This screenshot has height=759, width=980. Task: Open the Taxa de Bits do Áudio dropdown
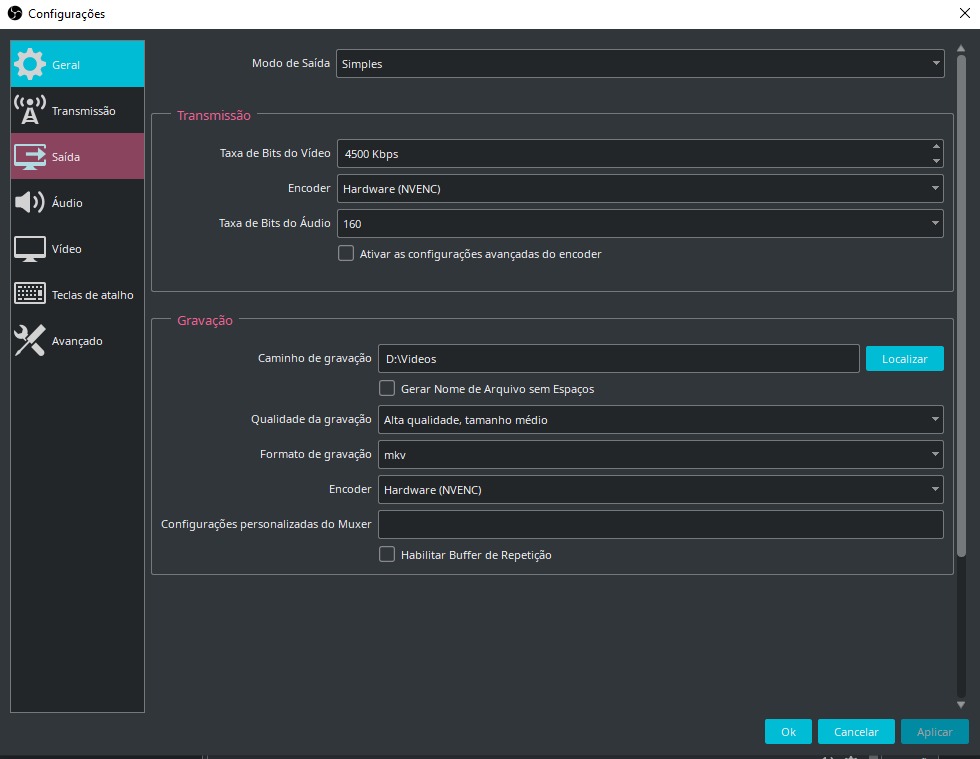point(640,224)
